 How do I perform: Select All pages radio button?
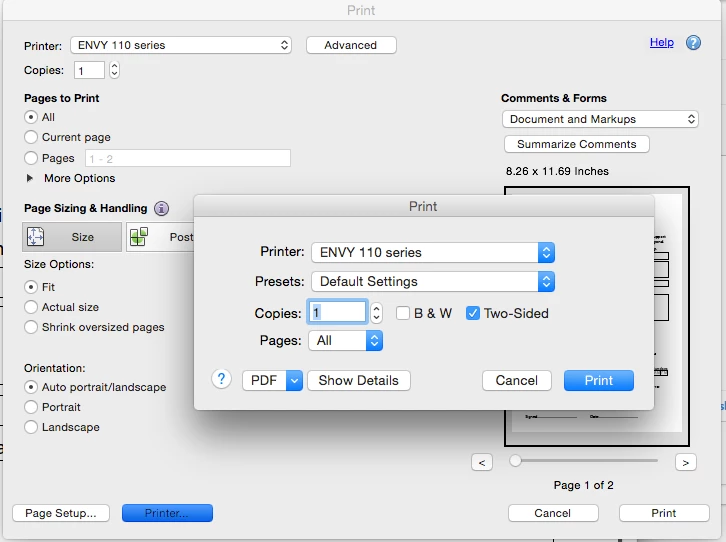coord(31,117)
